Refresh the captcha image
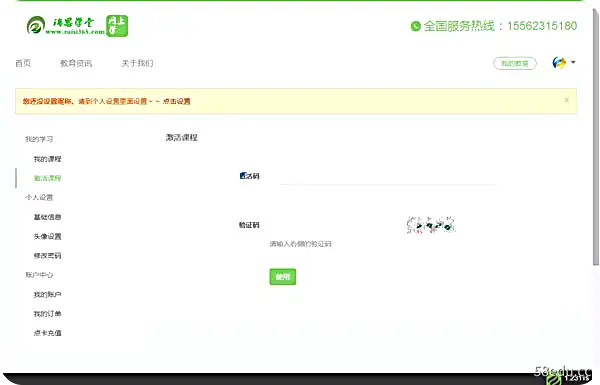The image size is (600, 385). [x=431, y=225]
